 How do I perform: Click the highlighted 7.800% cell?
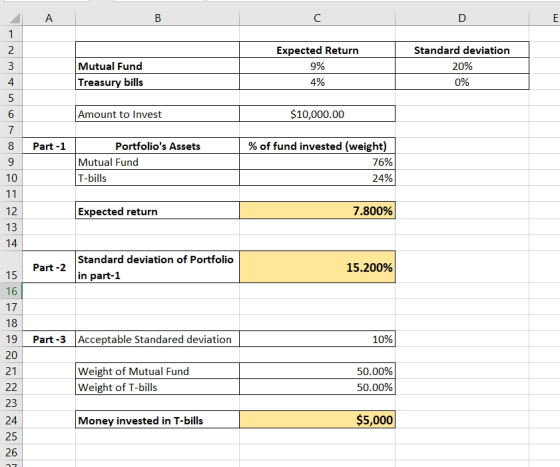click(317, 211)
